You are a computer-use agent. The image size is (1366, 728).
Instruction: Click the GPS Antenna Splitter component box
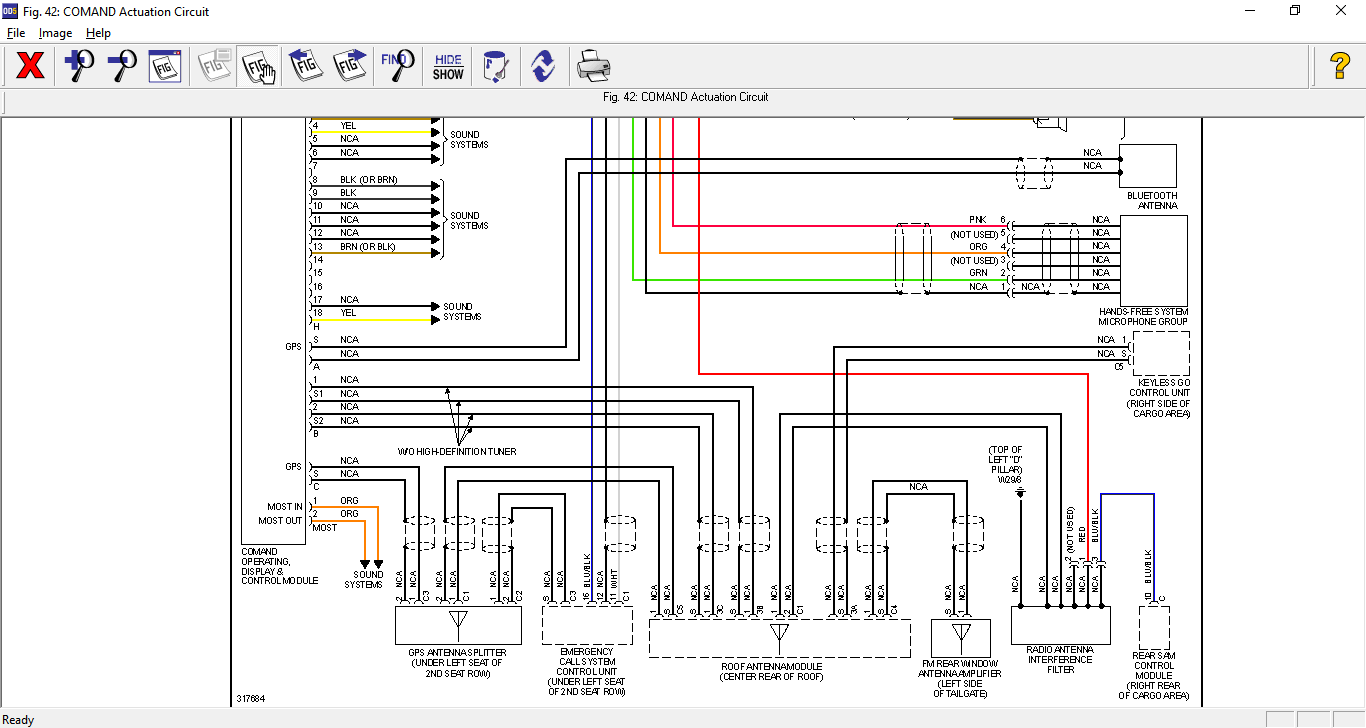pos(458,625)
